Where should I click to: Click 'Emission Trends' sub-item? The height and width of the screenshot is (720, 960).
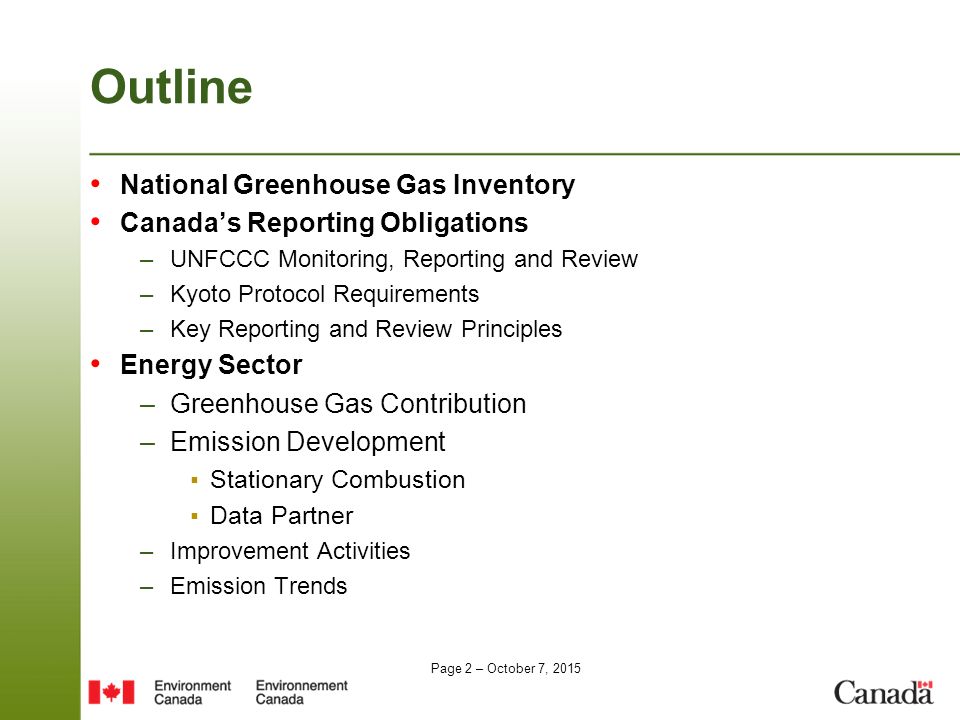(259, 586)
